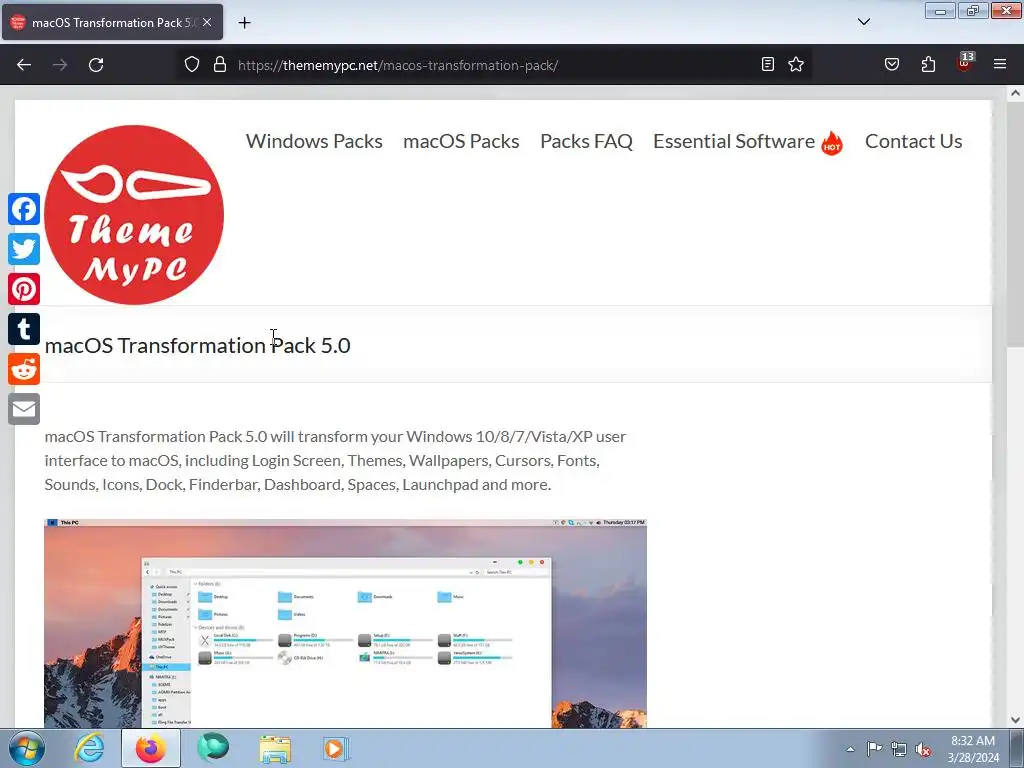This screenshot has height=768, width=1024.
Task: Open the macOS Packs menu
Action: tap(461, 141)
